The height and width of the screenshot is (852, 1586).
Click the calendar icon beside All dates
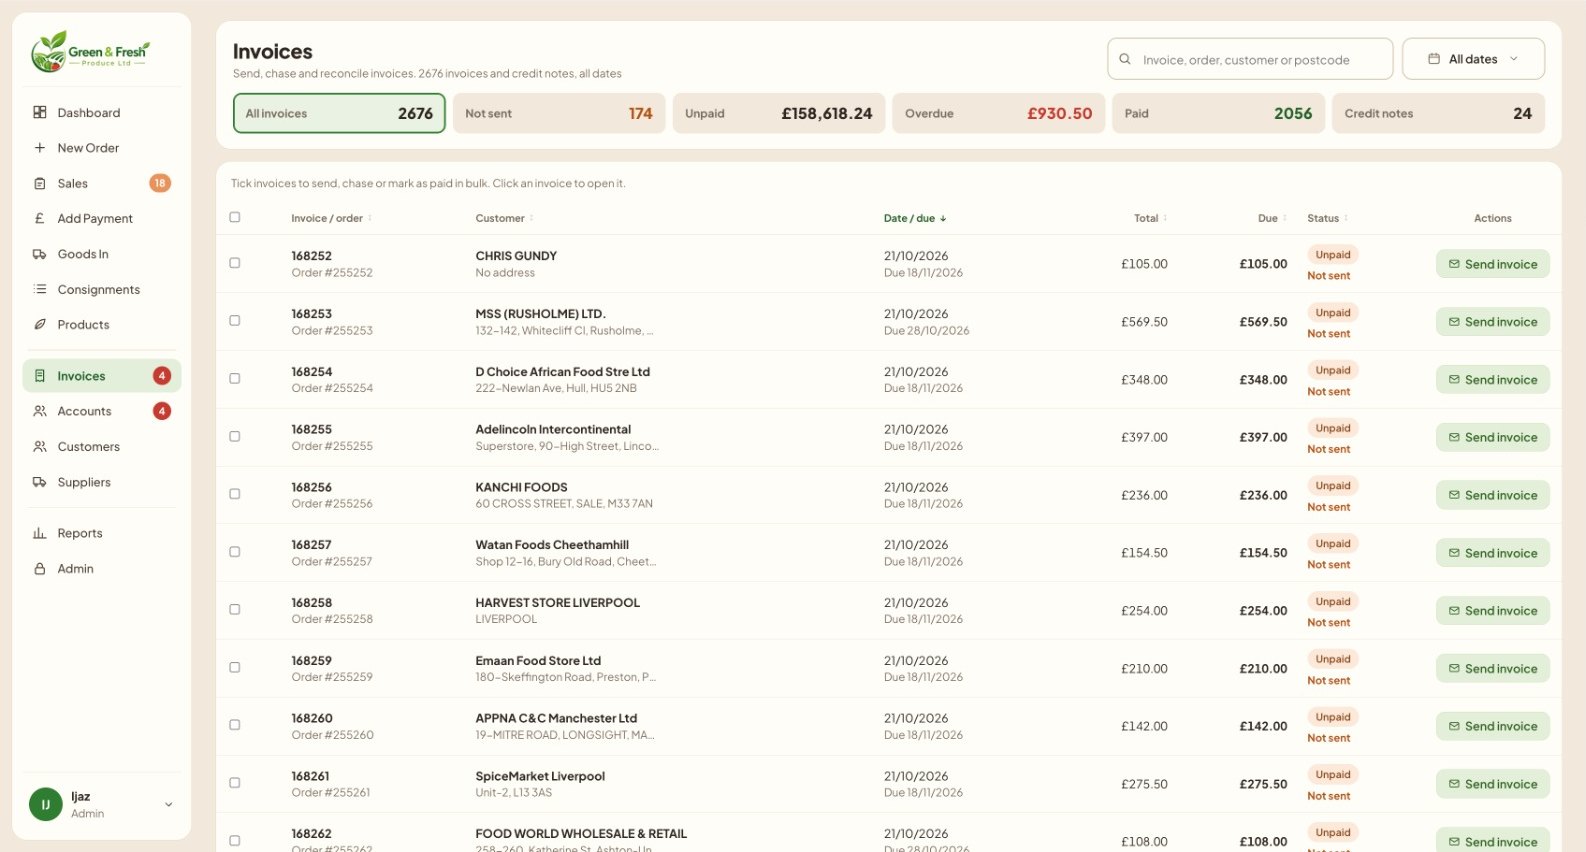point(1434,59)
